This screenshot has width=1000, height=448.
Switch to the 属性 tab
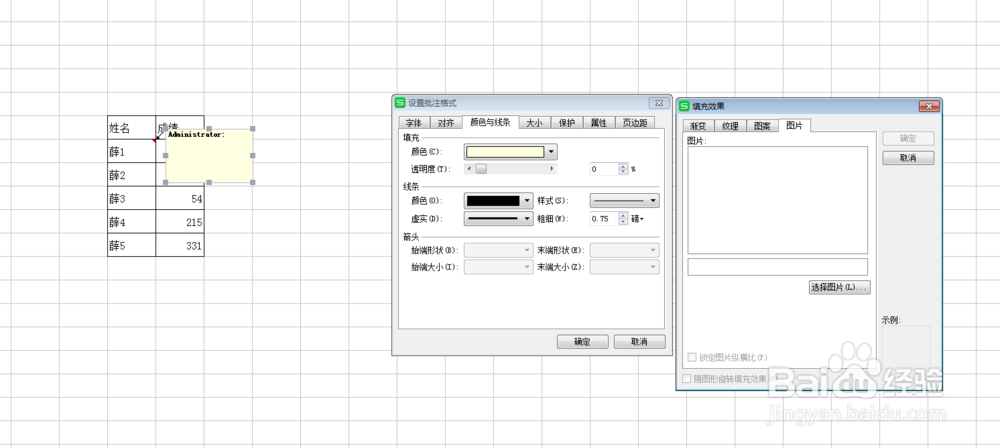pos(599,123)
